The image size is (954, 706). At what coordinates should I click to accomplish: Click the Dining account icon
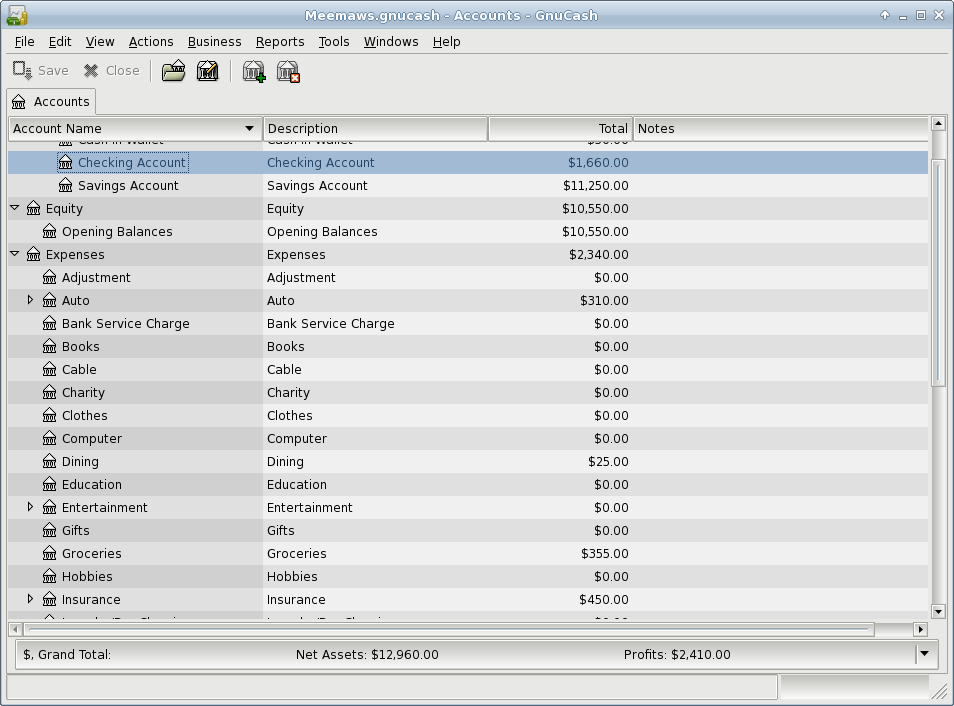point(49,462)
